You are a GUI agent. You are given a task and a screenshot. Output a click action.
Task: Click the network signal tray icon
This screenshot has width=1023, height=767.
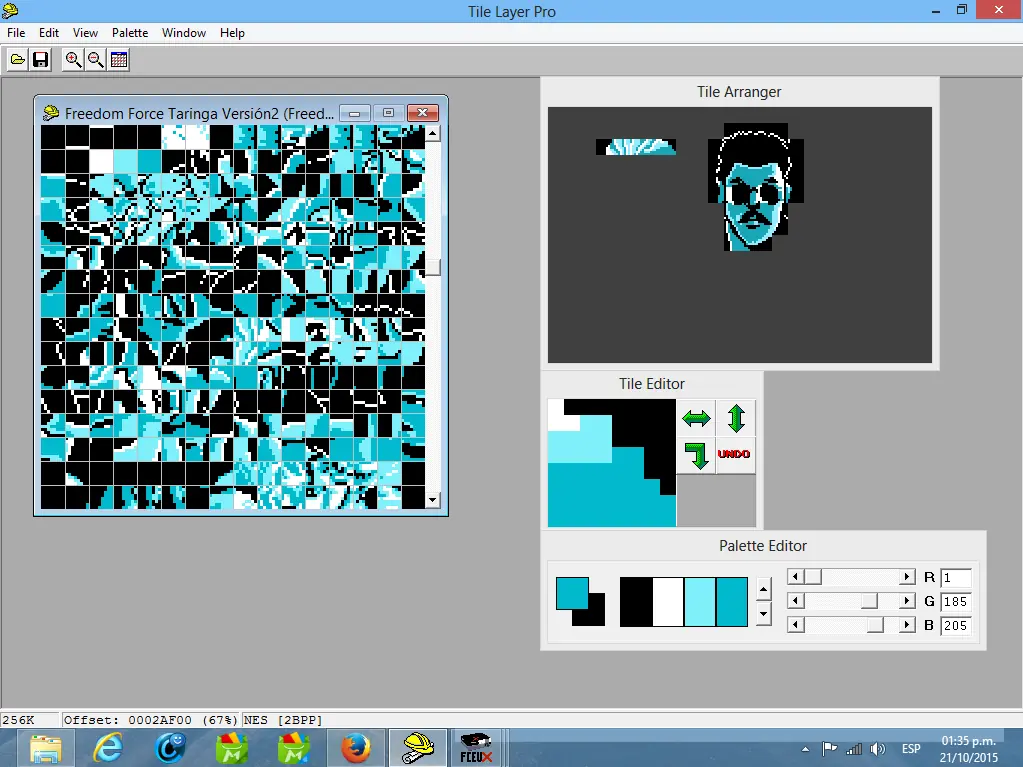[853, 749]
